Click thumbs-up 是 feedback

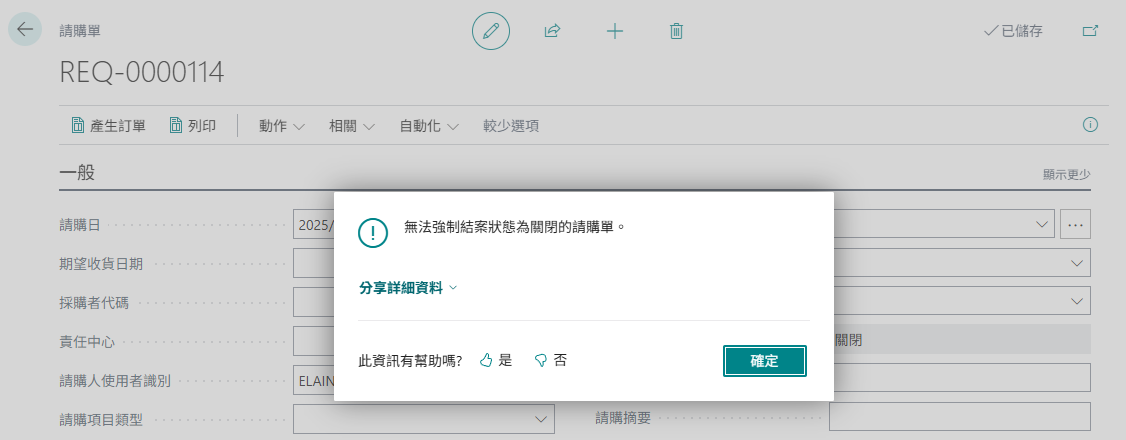(496, 360)
